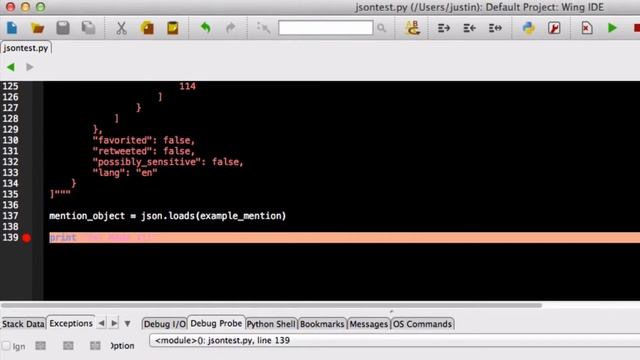Image resolution: width=640 pixels, height=360 pixels.
Task: Show previous tabs with the left tab arrow
Action: 101,324
